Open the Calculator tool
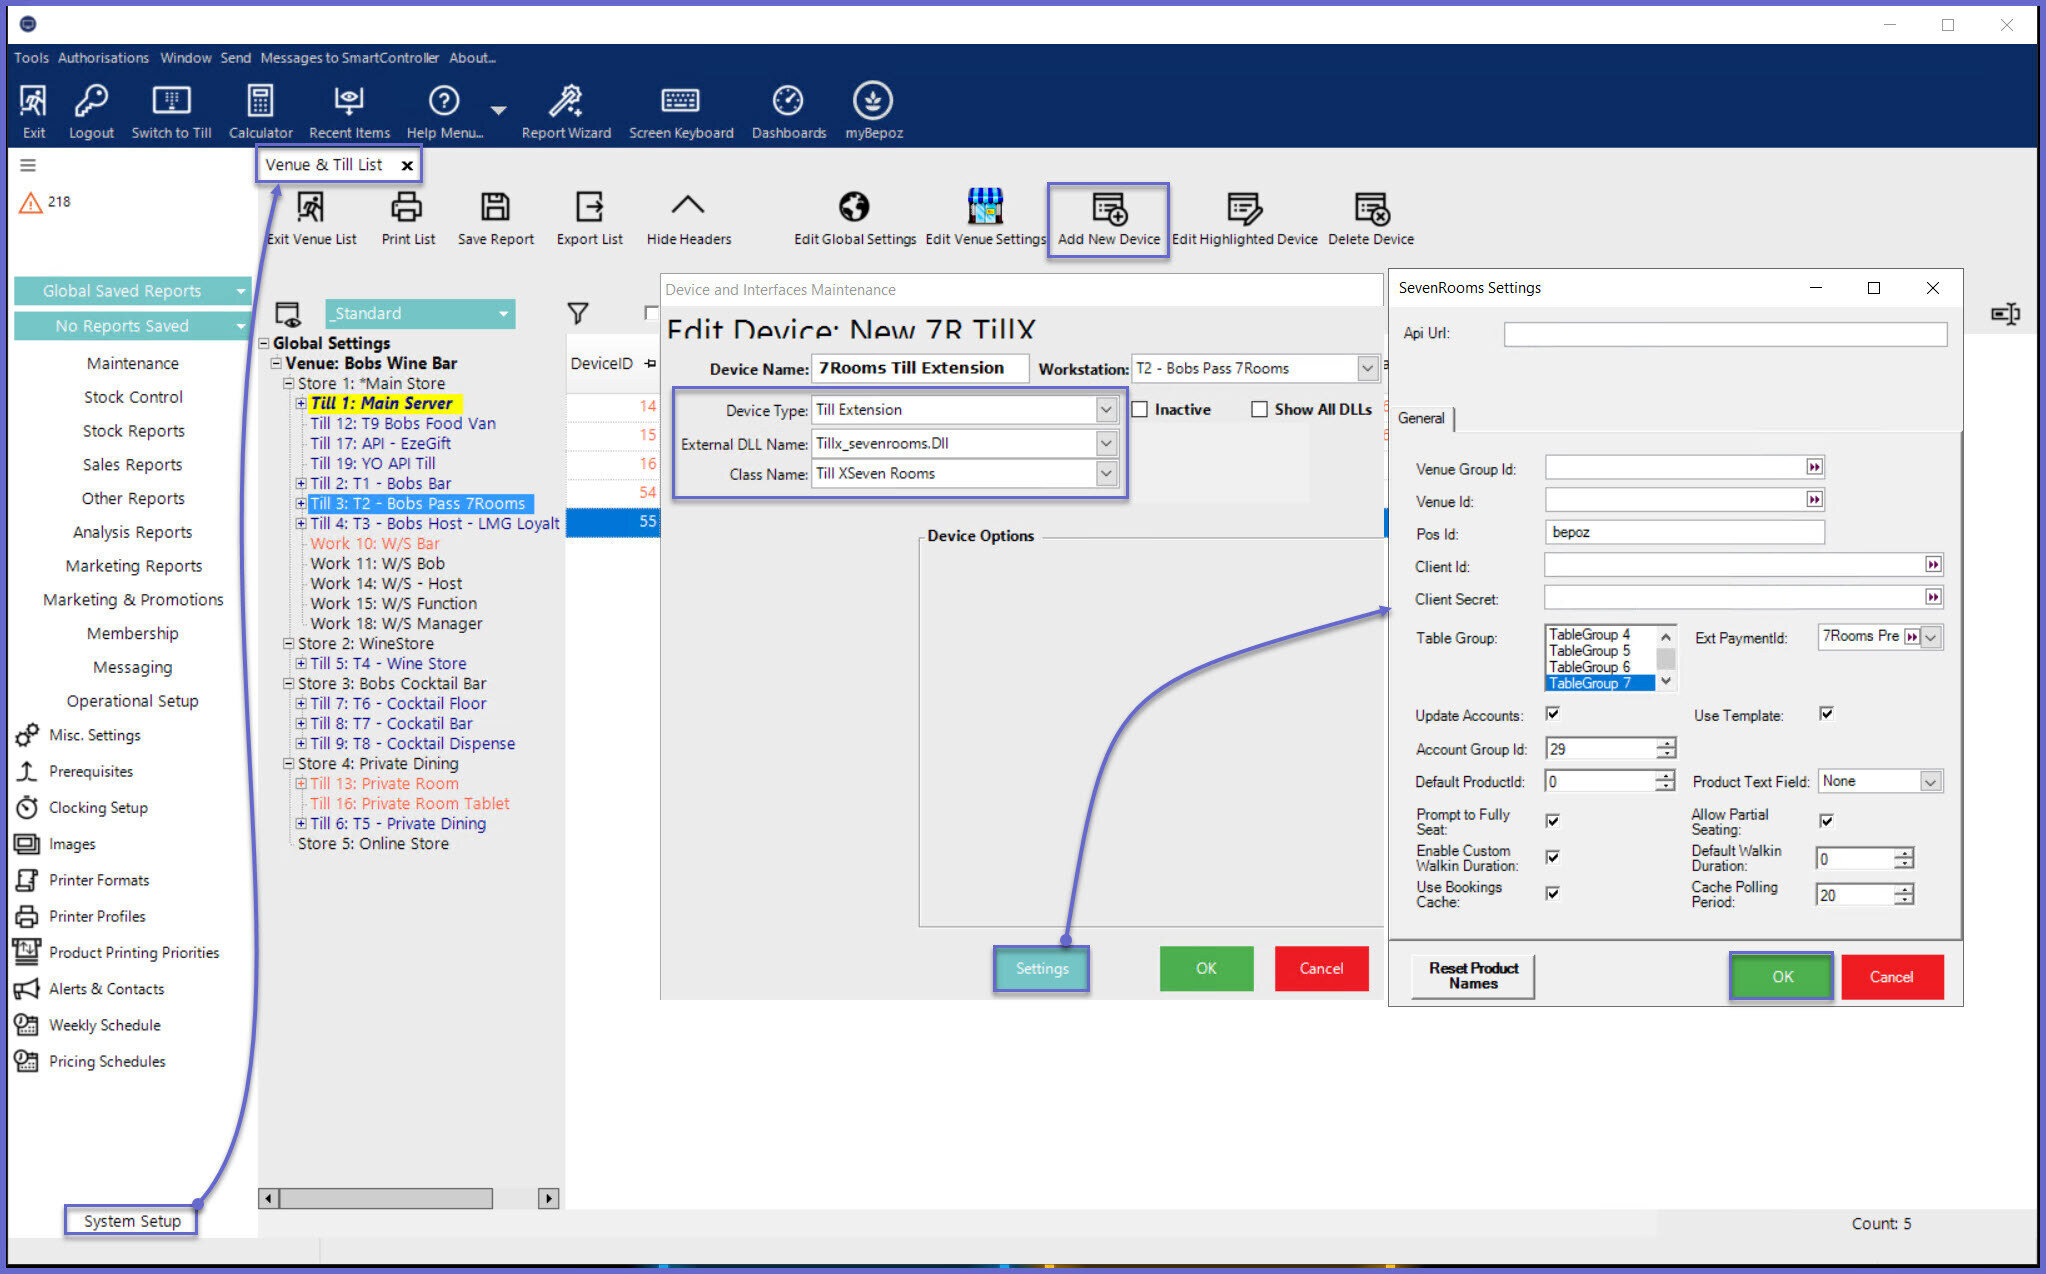 click(260, 101)
